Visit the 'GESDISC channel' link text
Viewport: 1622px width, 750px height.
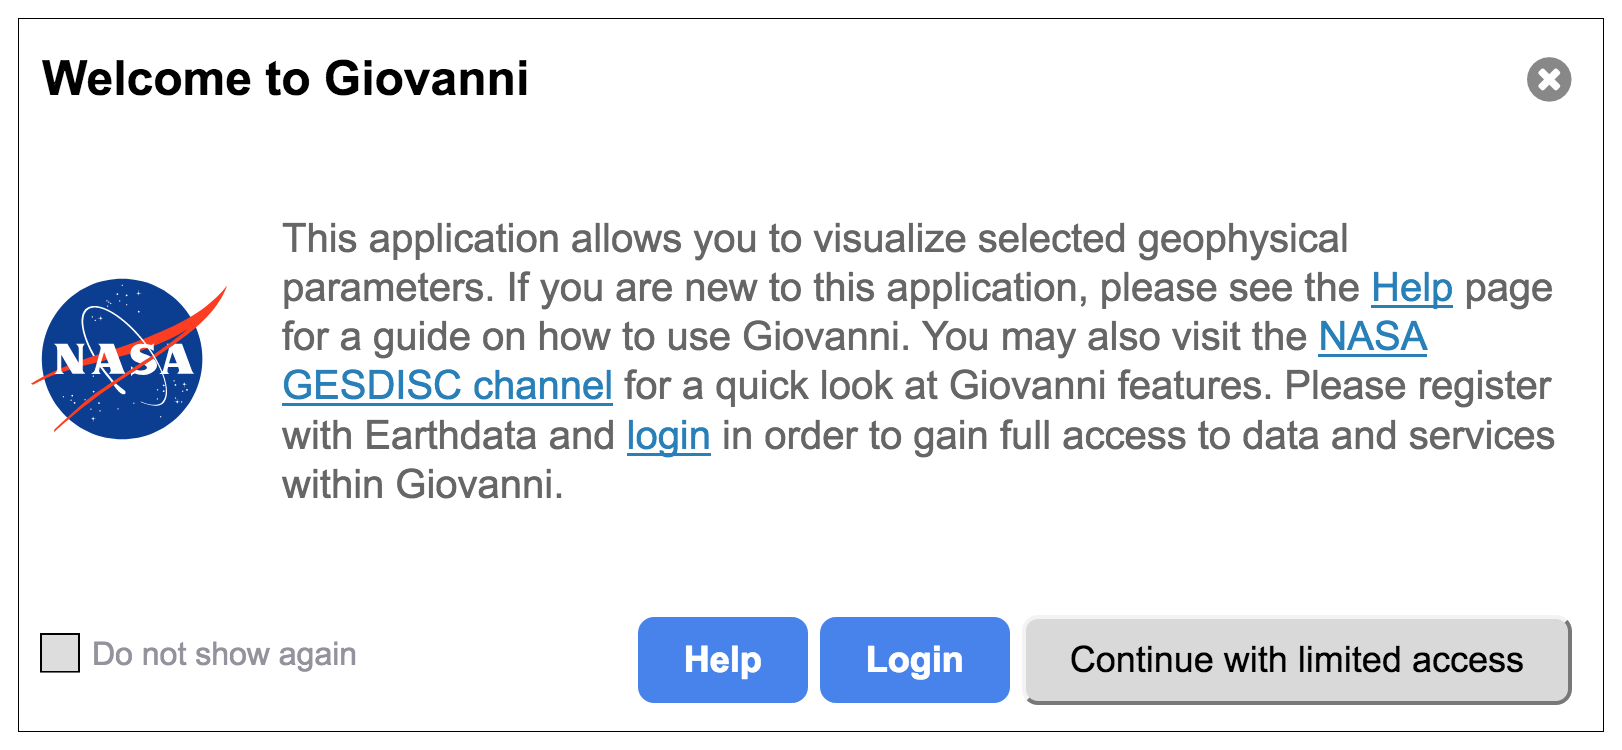click(x=447, y=386)
